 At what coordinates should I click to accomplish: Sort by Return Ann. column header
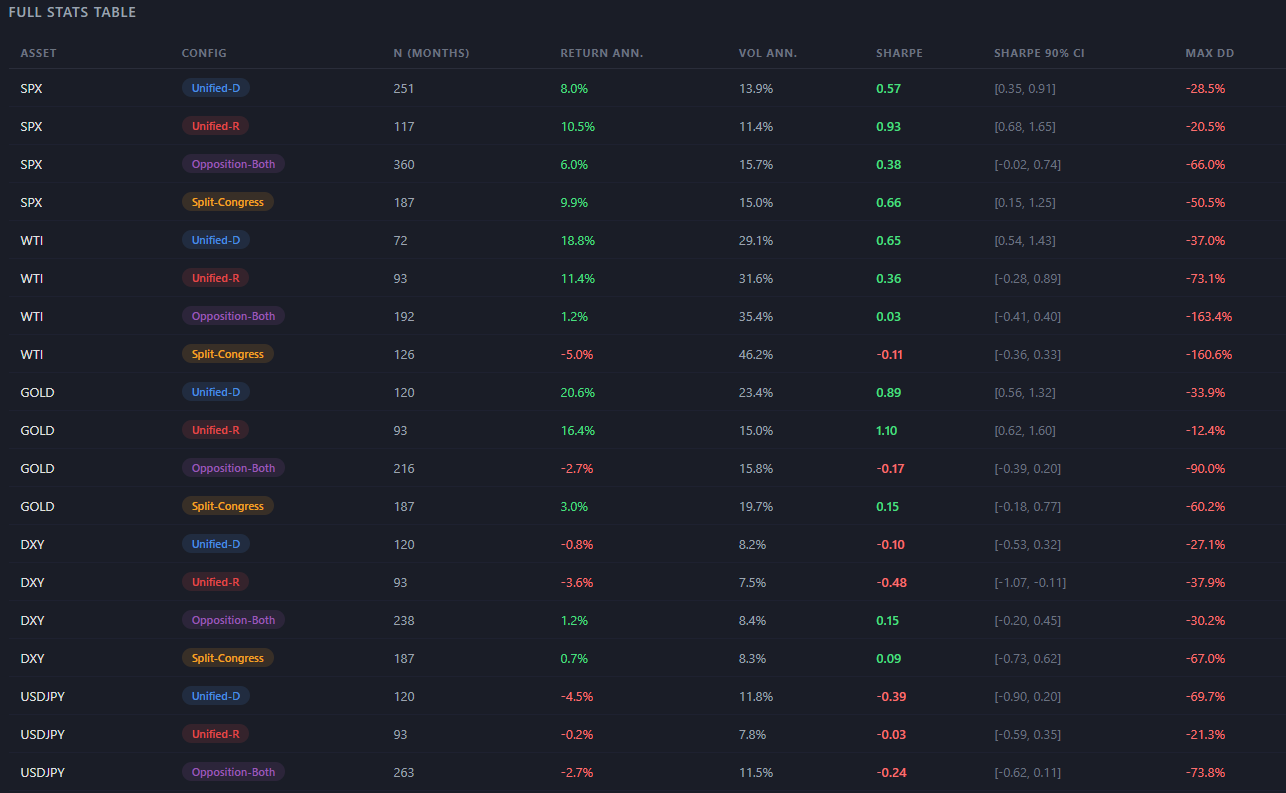pos(602,53)
